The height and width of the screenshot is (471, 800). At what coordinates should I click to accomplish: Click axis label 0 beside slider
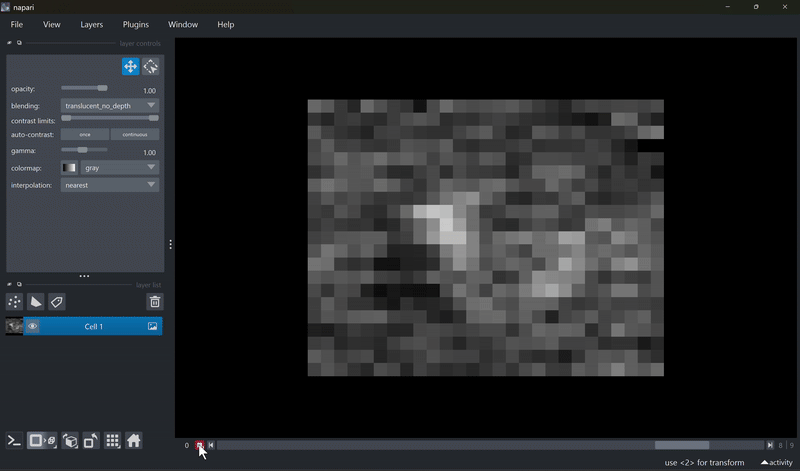(x=187, y=445)
